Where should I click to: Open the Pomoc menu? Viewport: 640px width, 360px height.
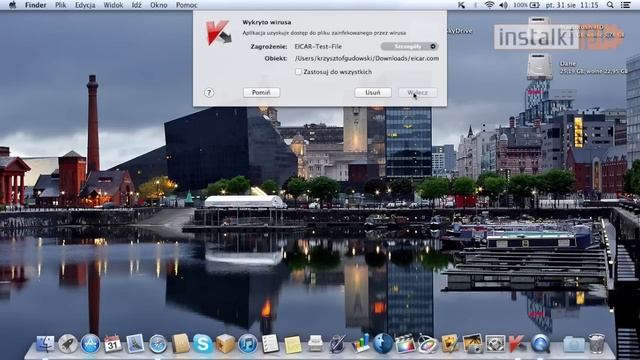pyautogui.click(x=186, y=5)
